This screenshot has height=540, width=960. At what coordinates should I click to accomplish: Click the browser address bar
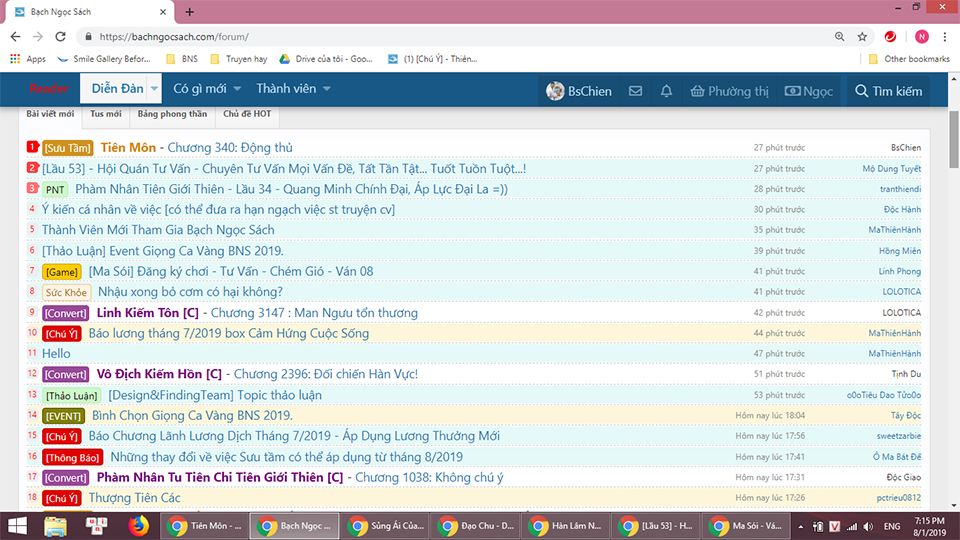coord(450,37)
